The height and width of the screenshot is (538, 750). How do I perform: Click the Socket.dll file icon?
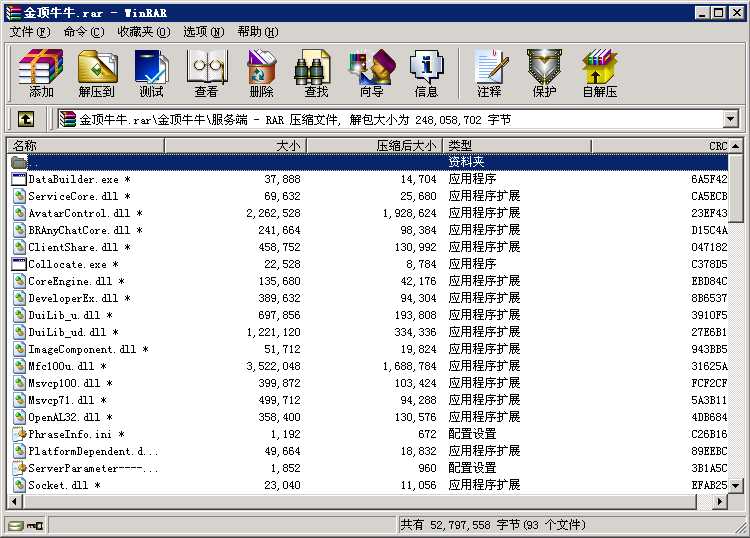point(20,485)
